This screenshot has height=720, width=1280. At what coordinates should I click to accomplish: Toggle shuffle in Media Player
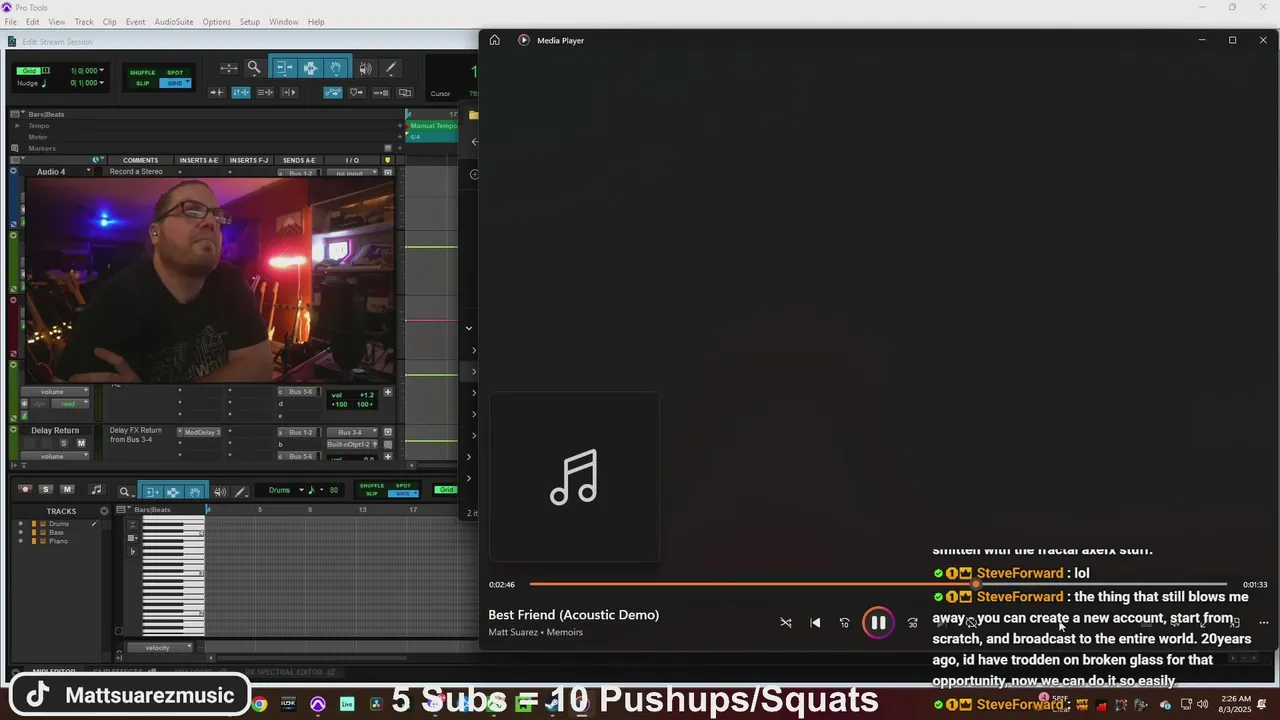point(786,622)
